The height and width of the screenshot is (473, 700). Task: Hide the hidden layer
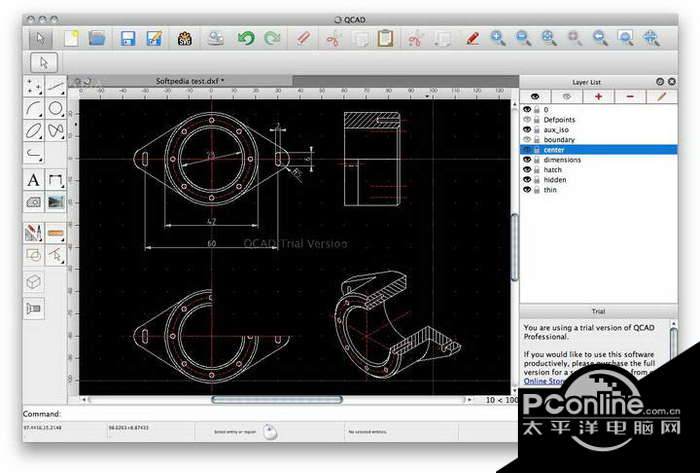coord(527,180)
